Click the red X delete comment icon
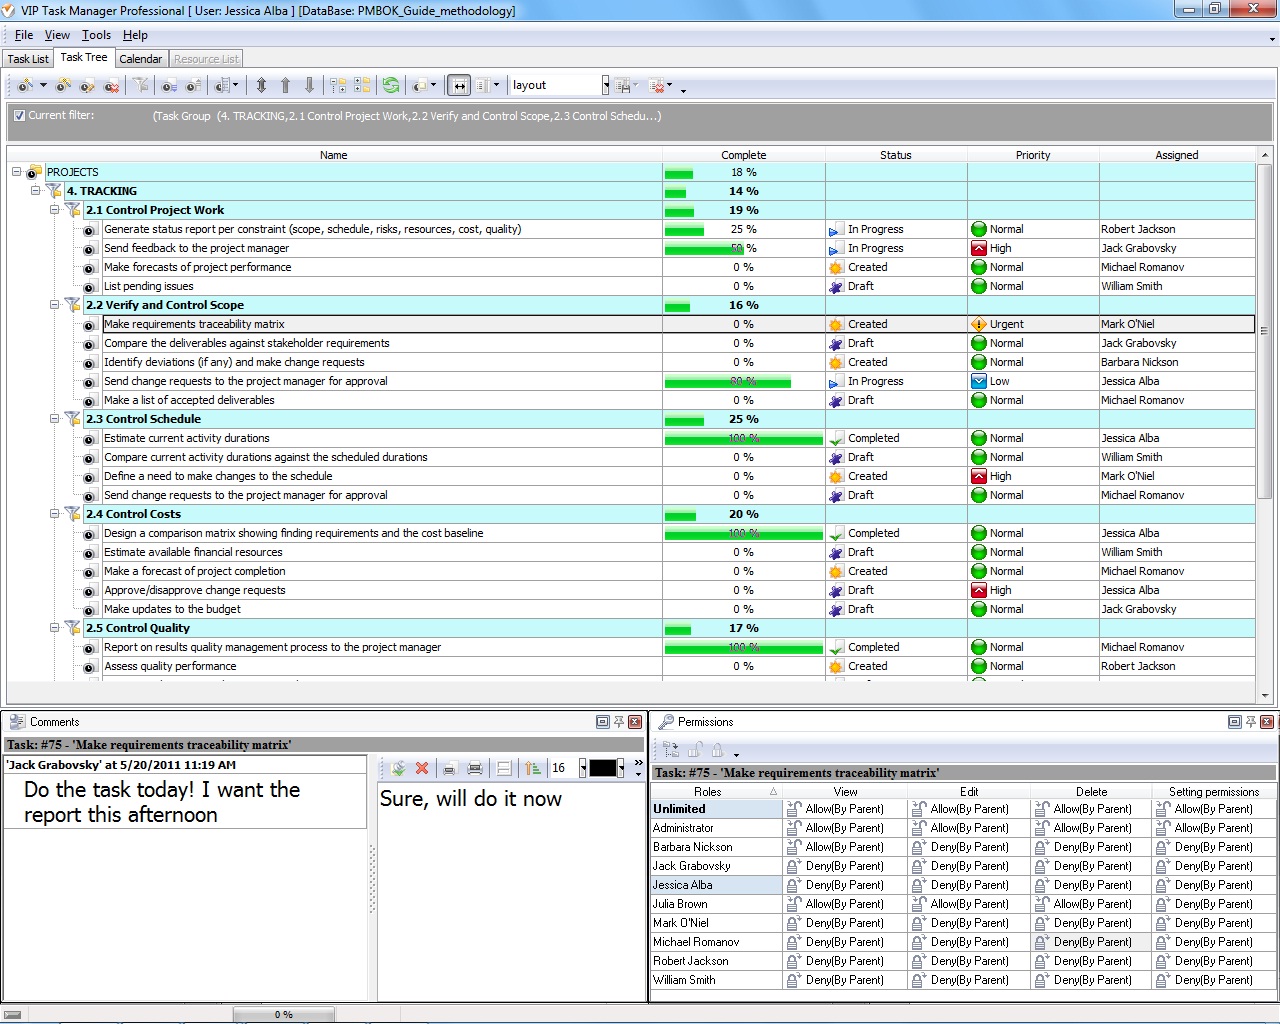This screenshot has width=1280, height=1024. point(422,768)
